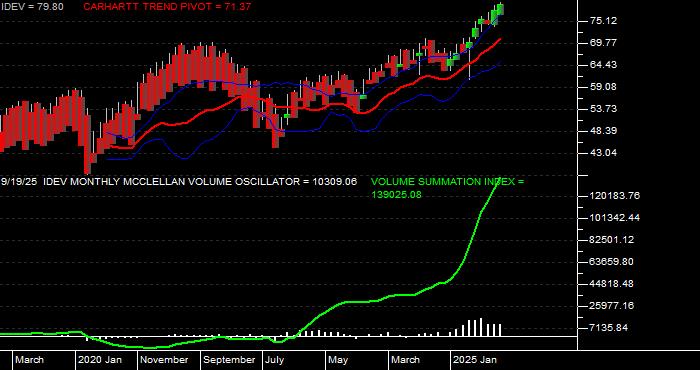This screenshot has height=370, width=700.
Task: Click the 48.39 price axis value
Action: coord(604,131)
